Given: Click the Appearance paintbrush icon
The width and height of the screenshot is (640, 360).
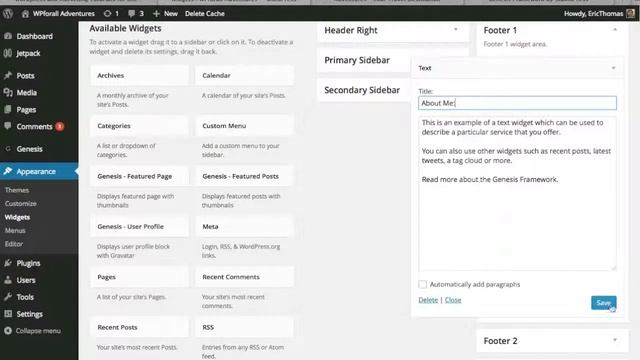Looking at the screenshot, I should pyautogui.click(x=8, y=171).
